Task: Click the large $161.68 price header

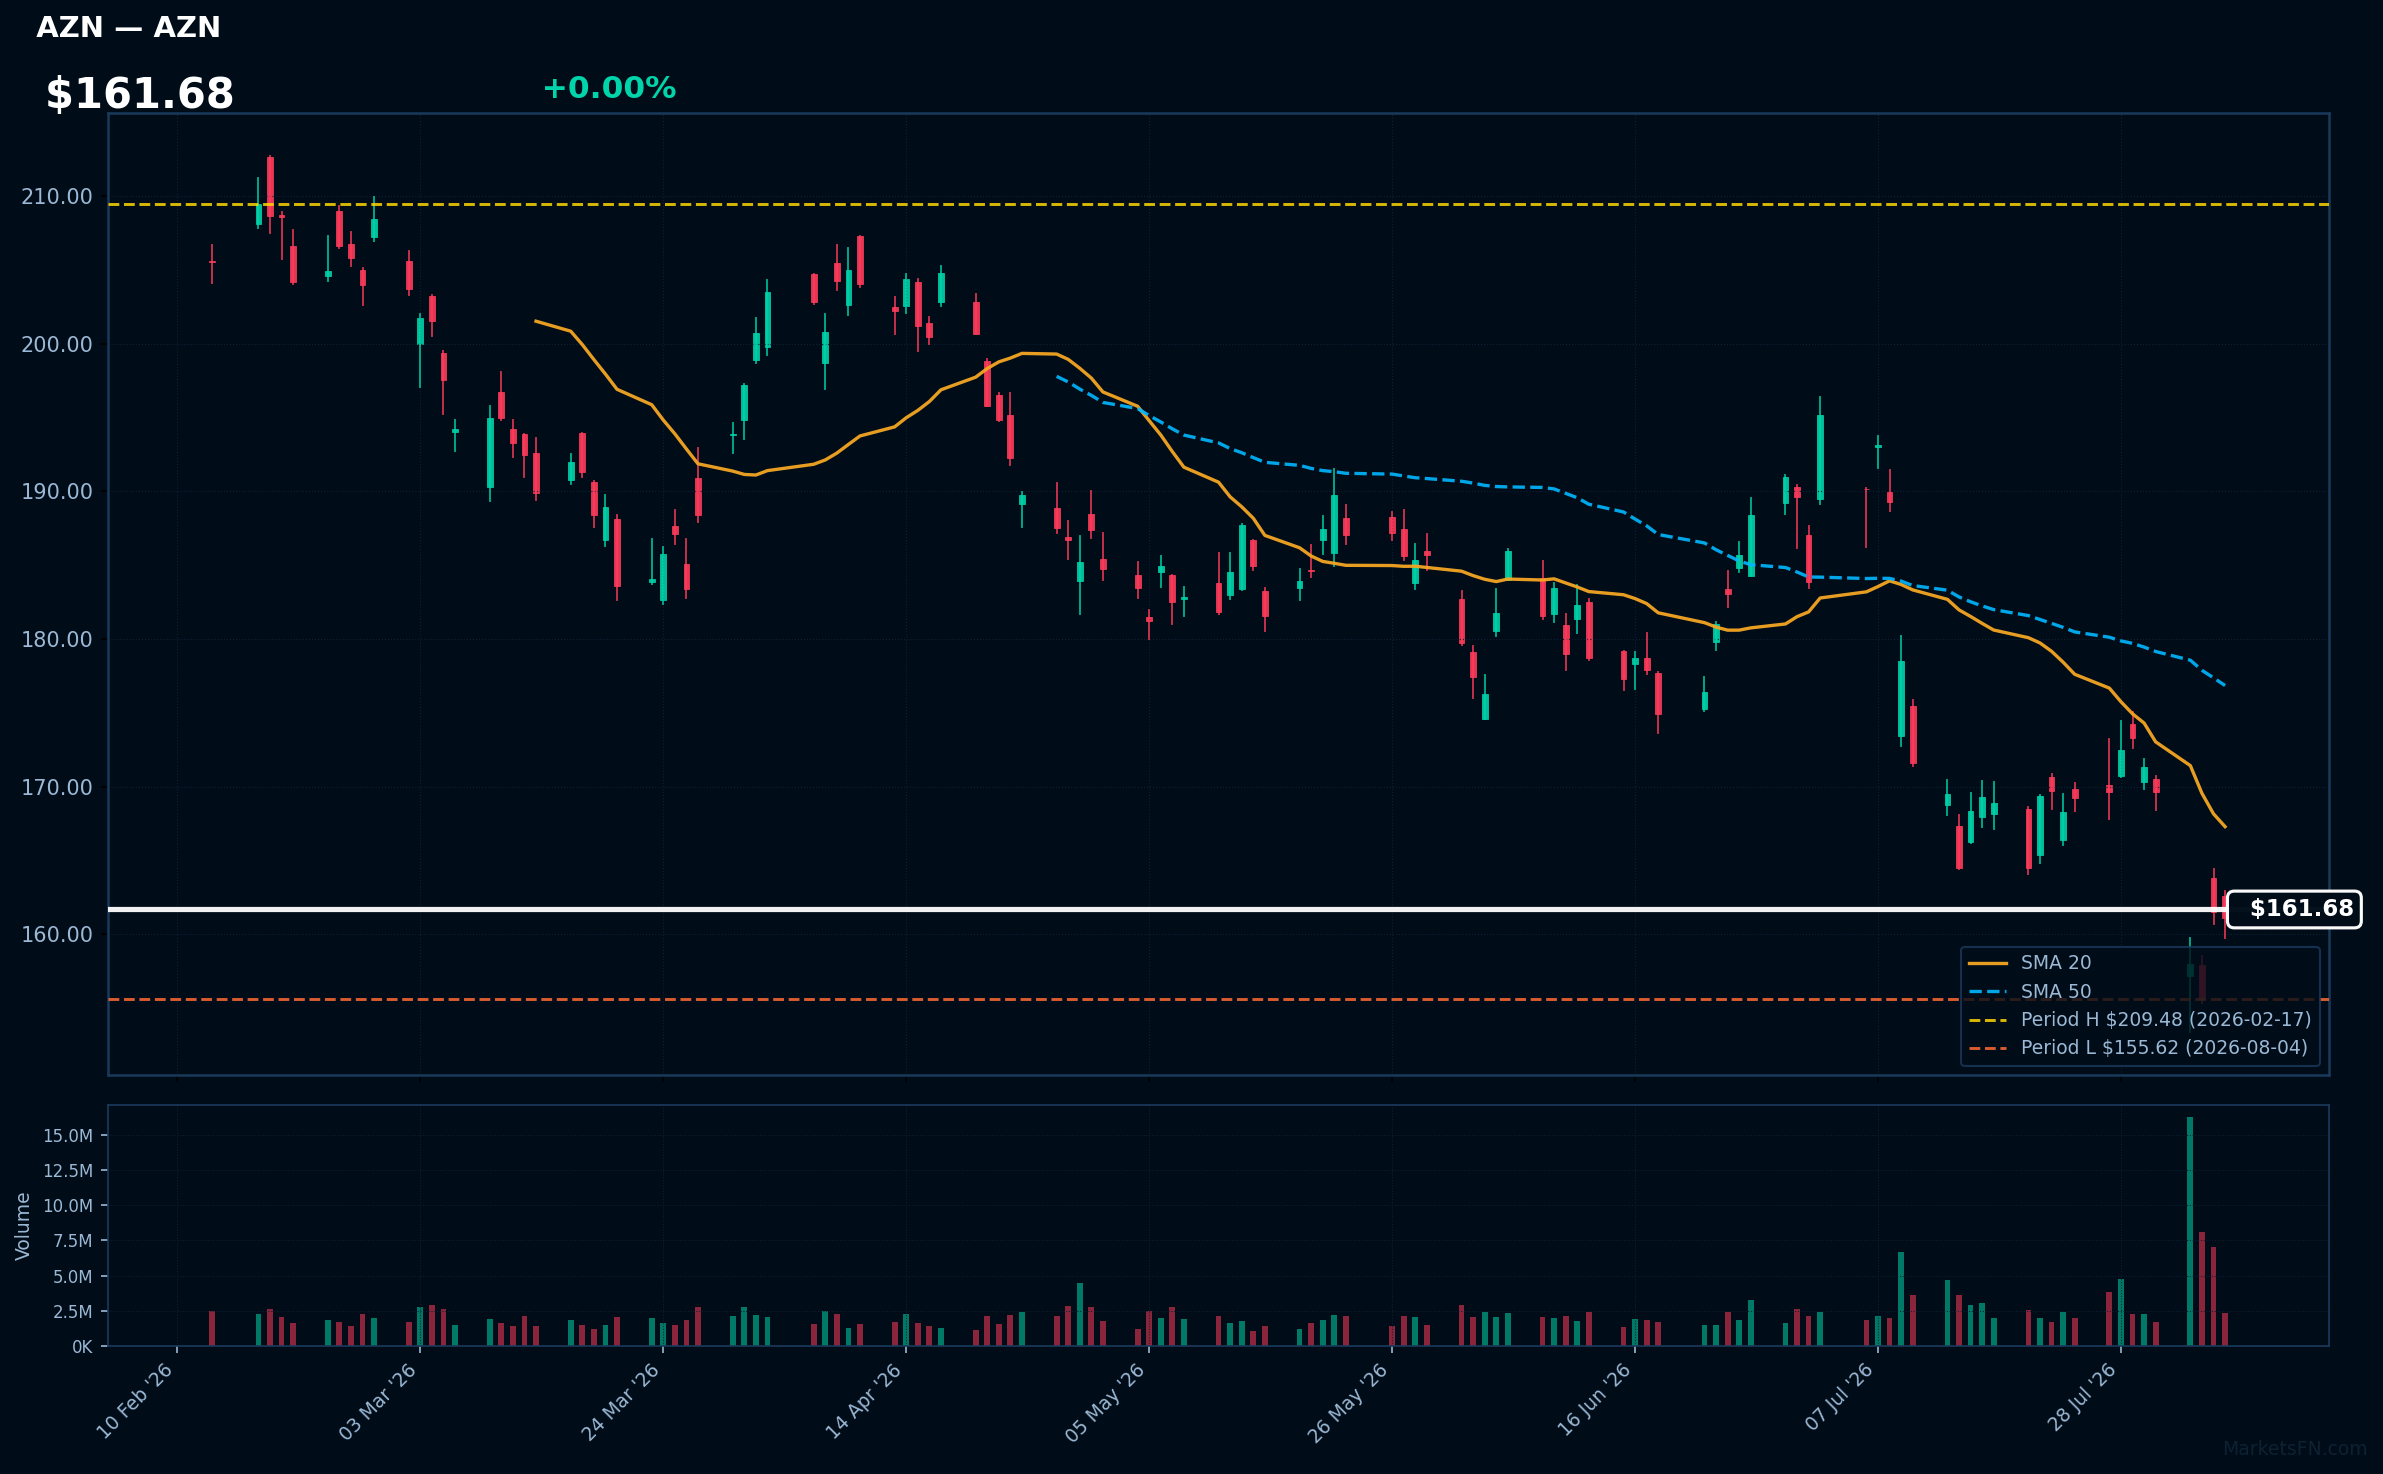Action: coord(140,95)
